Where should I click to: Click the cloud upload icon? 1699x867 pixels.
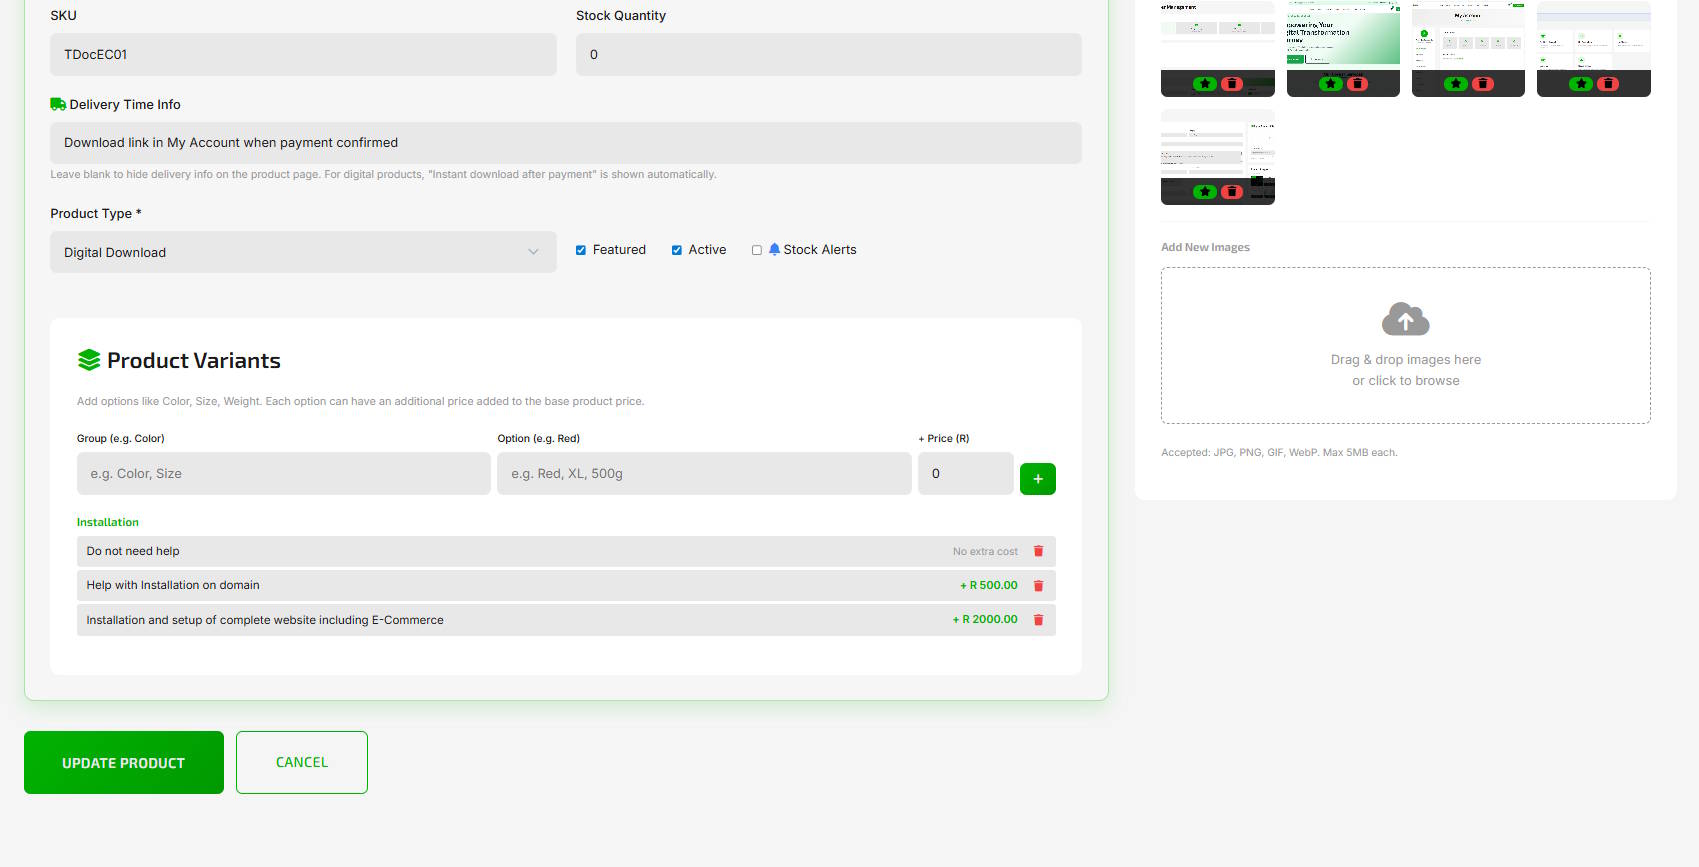[1405, 319]
